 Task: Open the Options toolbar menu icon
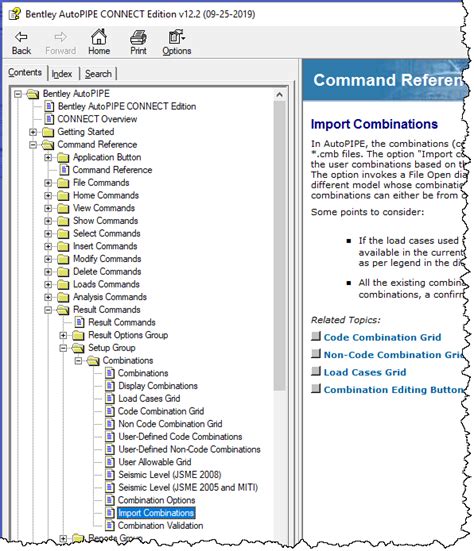[x=176, y=37]
